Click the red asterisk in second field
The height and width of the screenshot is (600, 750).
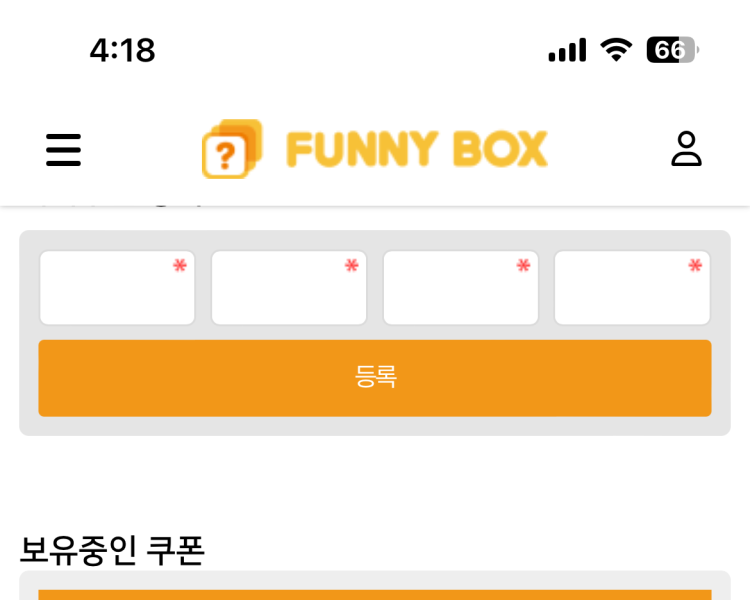352,265
